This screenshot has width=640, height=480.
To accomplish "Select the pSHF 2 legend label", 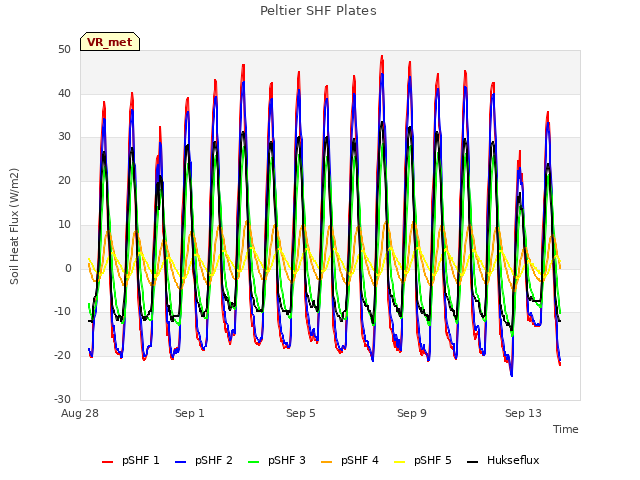I will point(214,460).
